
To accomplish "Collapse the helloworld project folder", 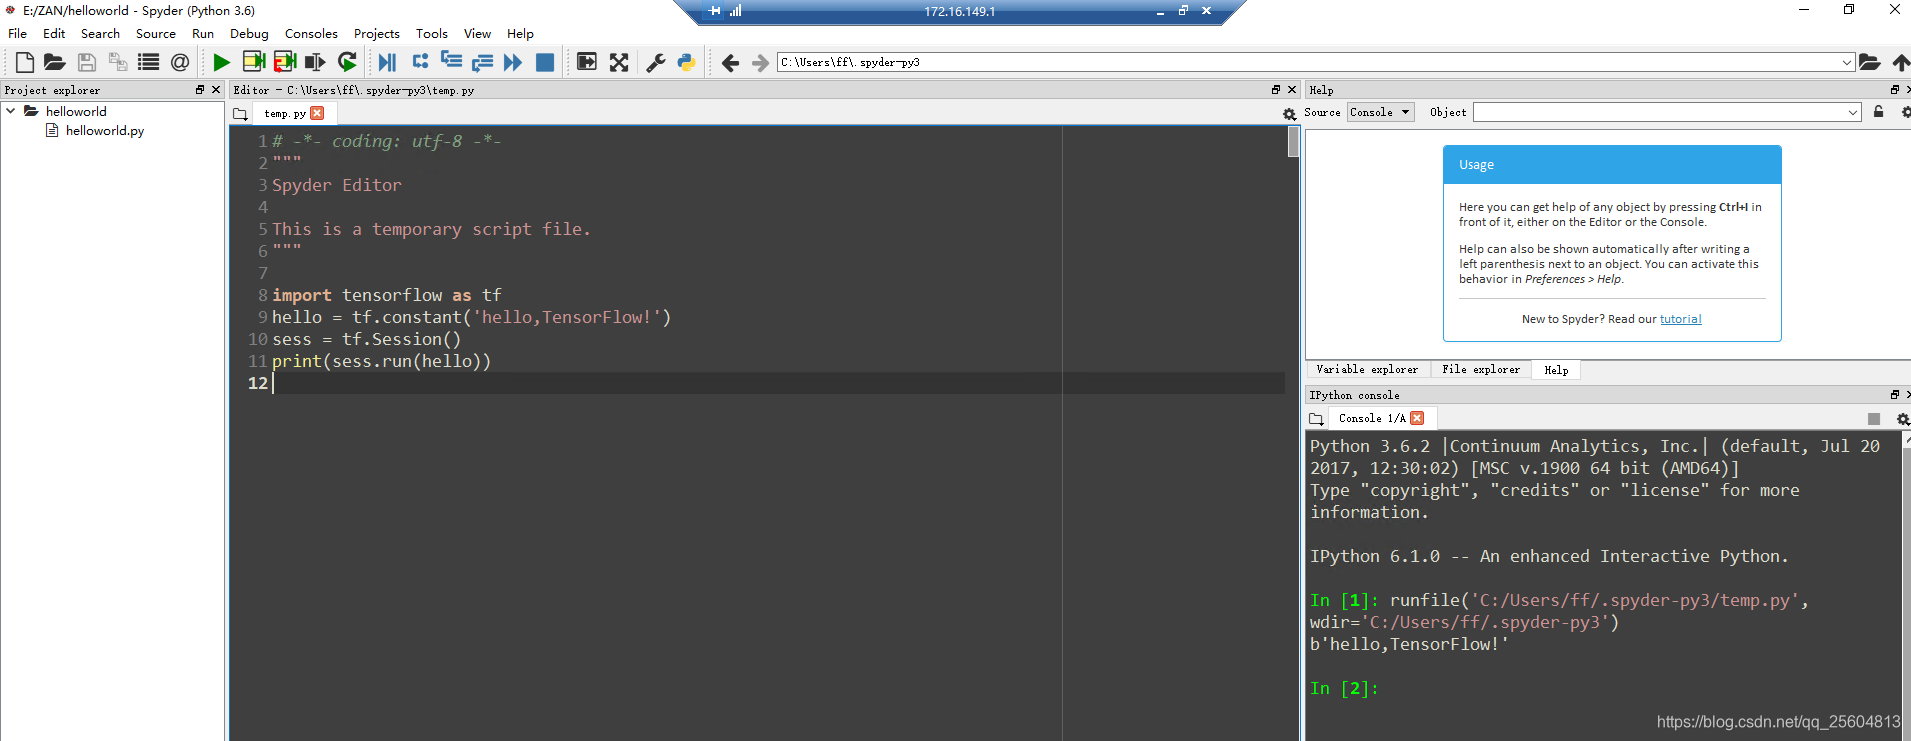I will click(x=10, y=111).
